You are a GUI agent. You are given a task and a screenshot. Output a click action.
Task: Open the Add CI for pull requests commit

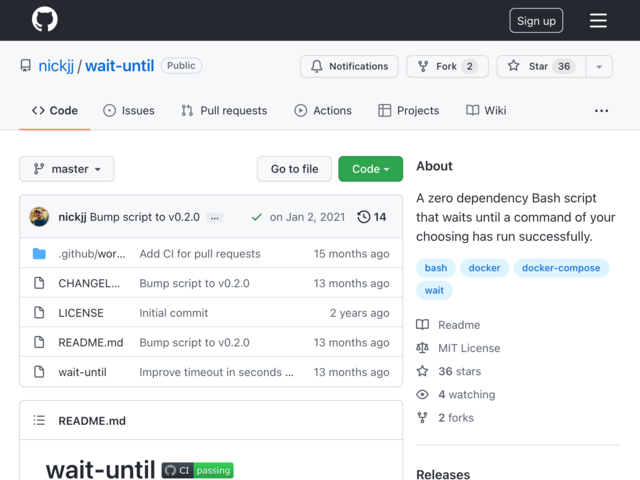[200, 254]
